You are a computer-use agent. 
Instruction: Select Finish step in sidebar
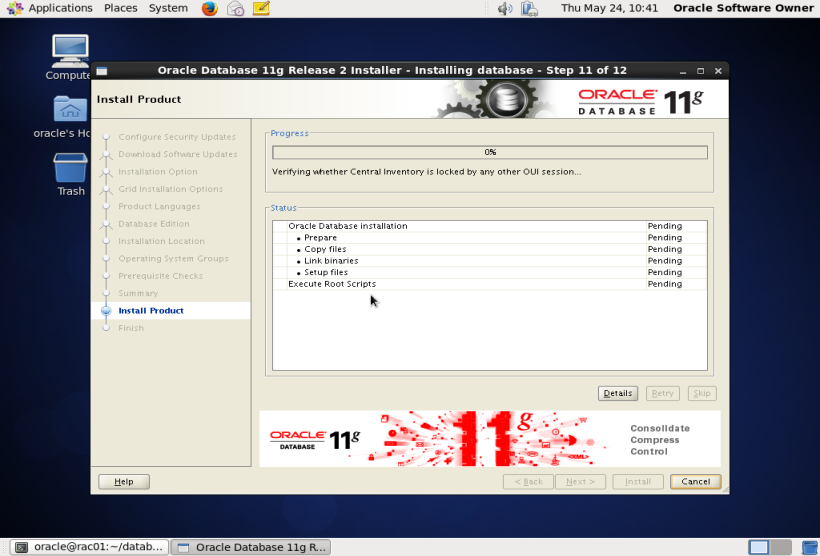131,328
